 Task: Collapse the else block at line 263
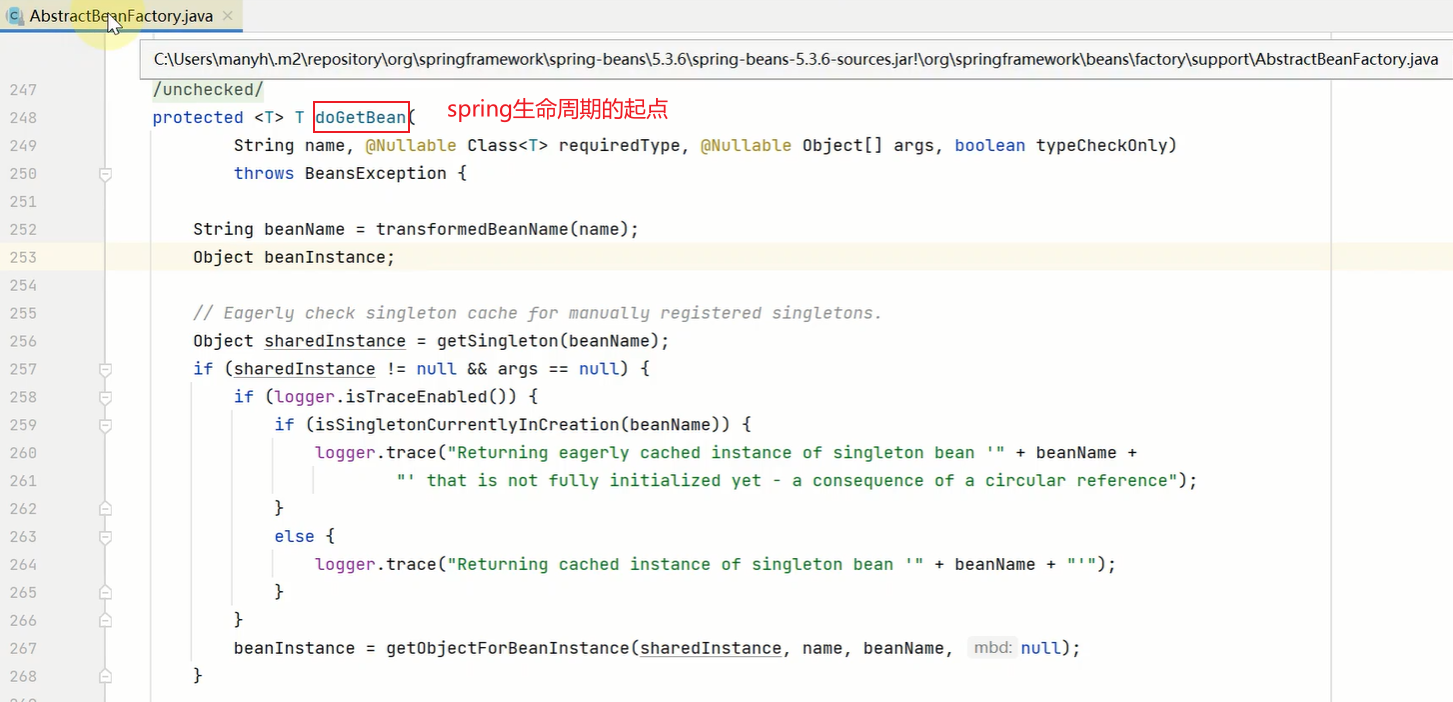tap(105, 537)
